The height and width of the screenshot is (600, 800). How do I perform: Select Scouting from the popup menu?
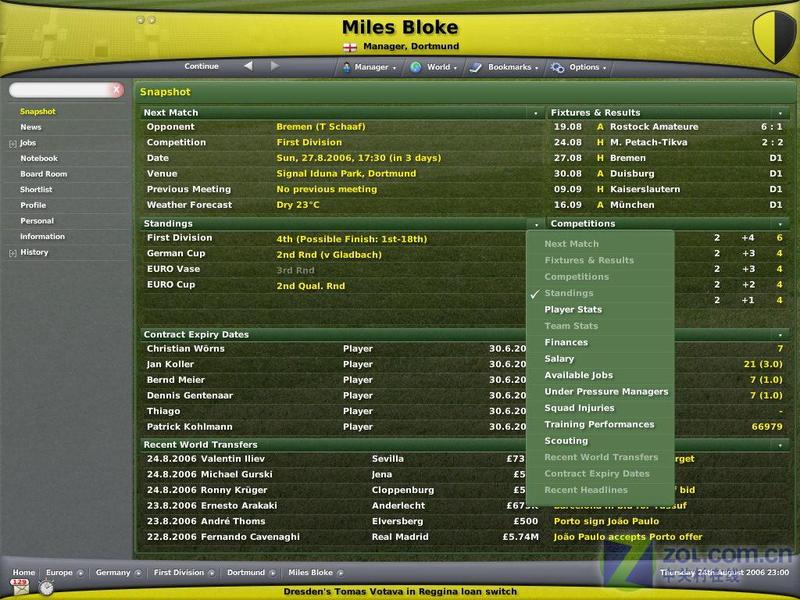point(566,441)
